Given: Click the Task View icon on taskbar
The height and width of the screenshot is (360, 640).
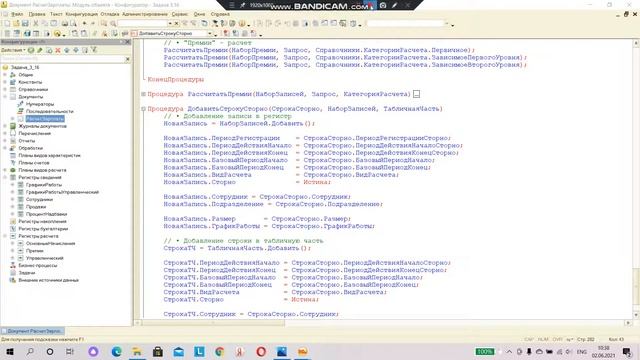Looking at the screenshot, I should click(x=70, y=351).
